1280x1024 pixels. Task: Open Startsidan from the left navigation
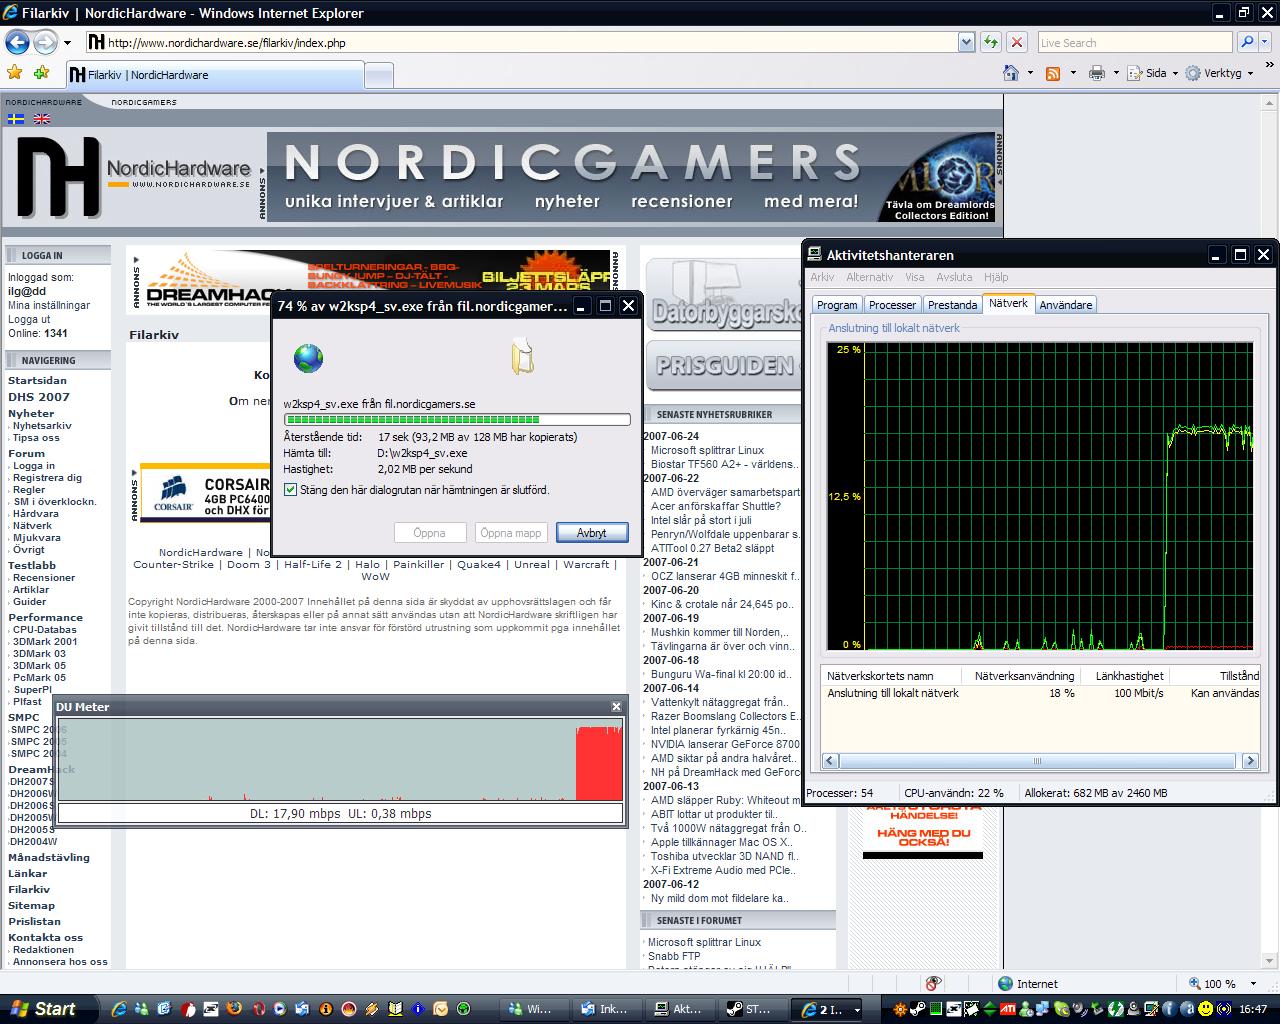[x=38, y=380]
